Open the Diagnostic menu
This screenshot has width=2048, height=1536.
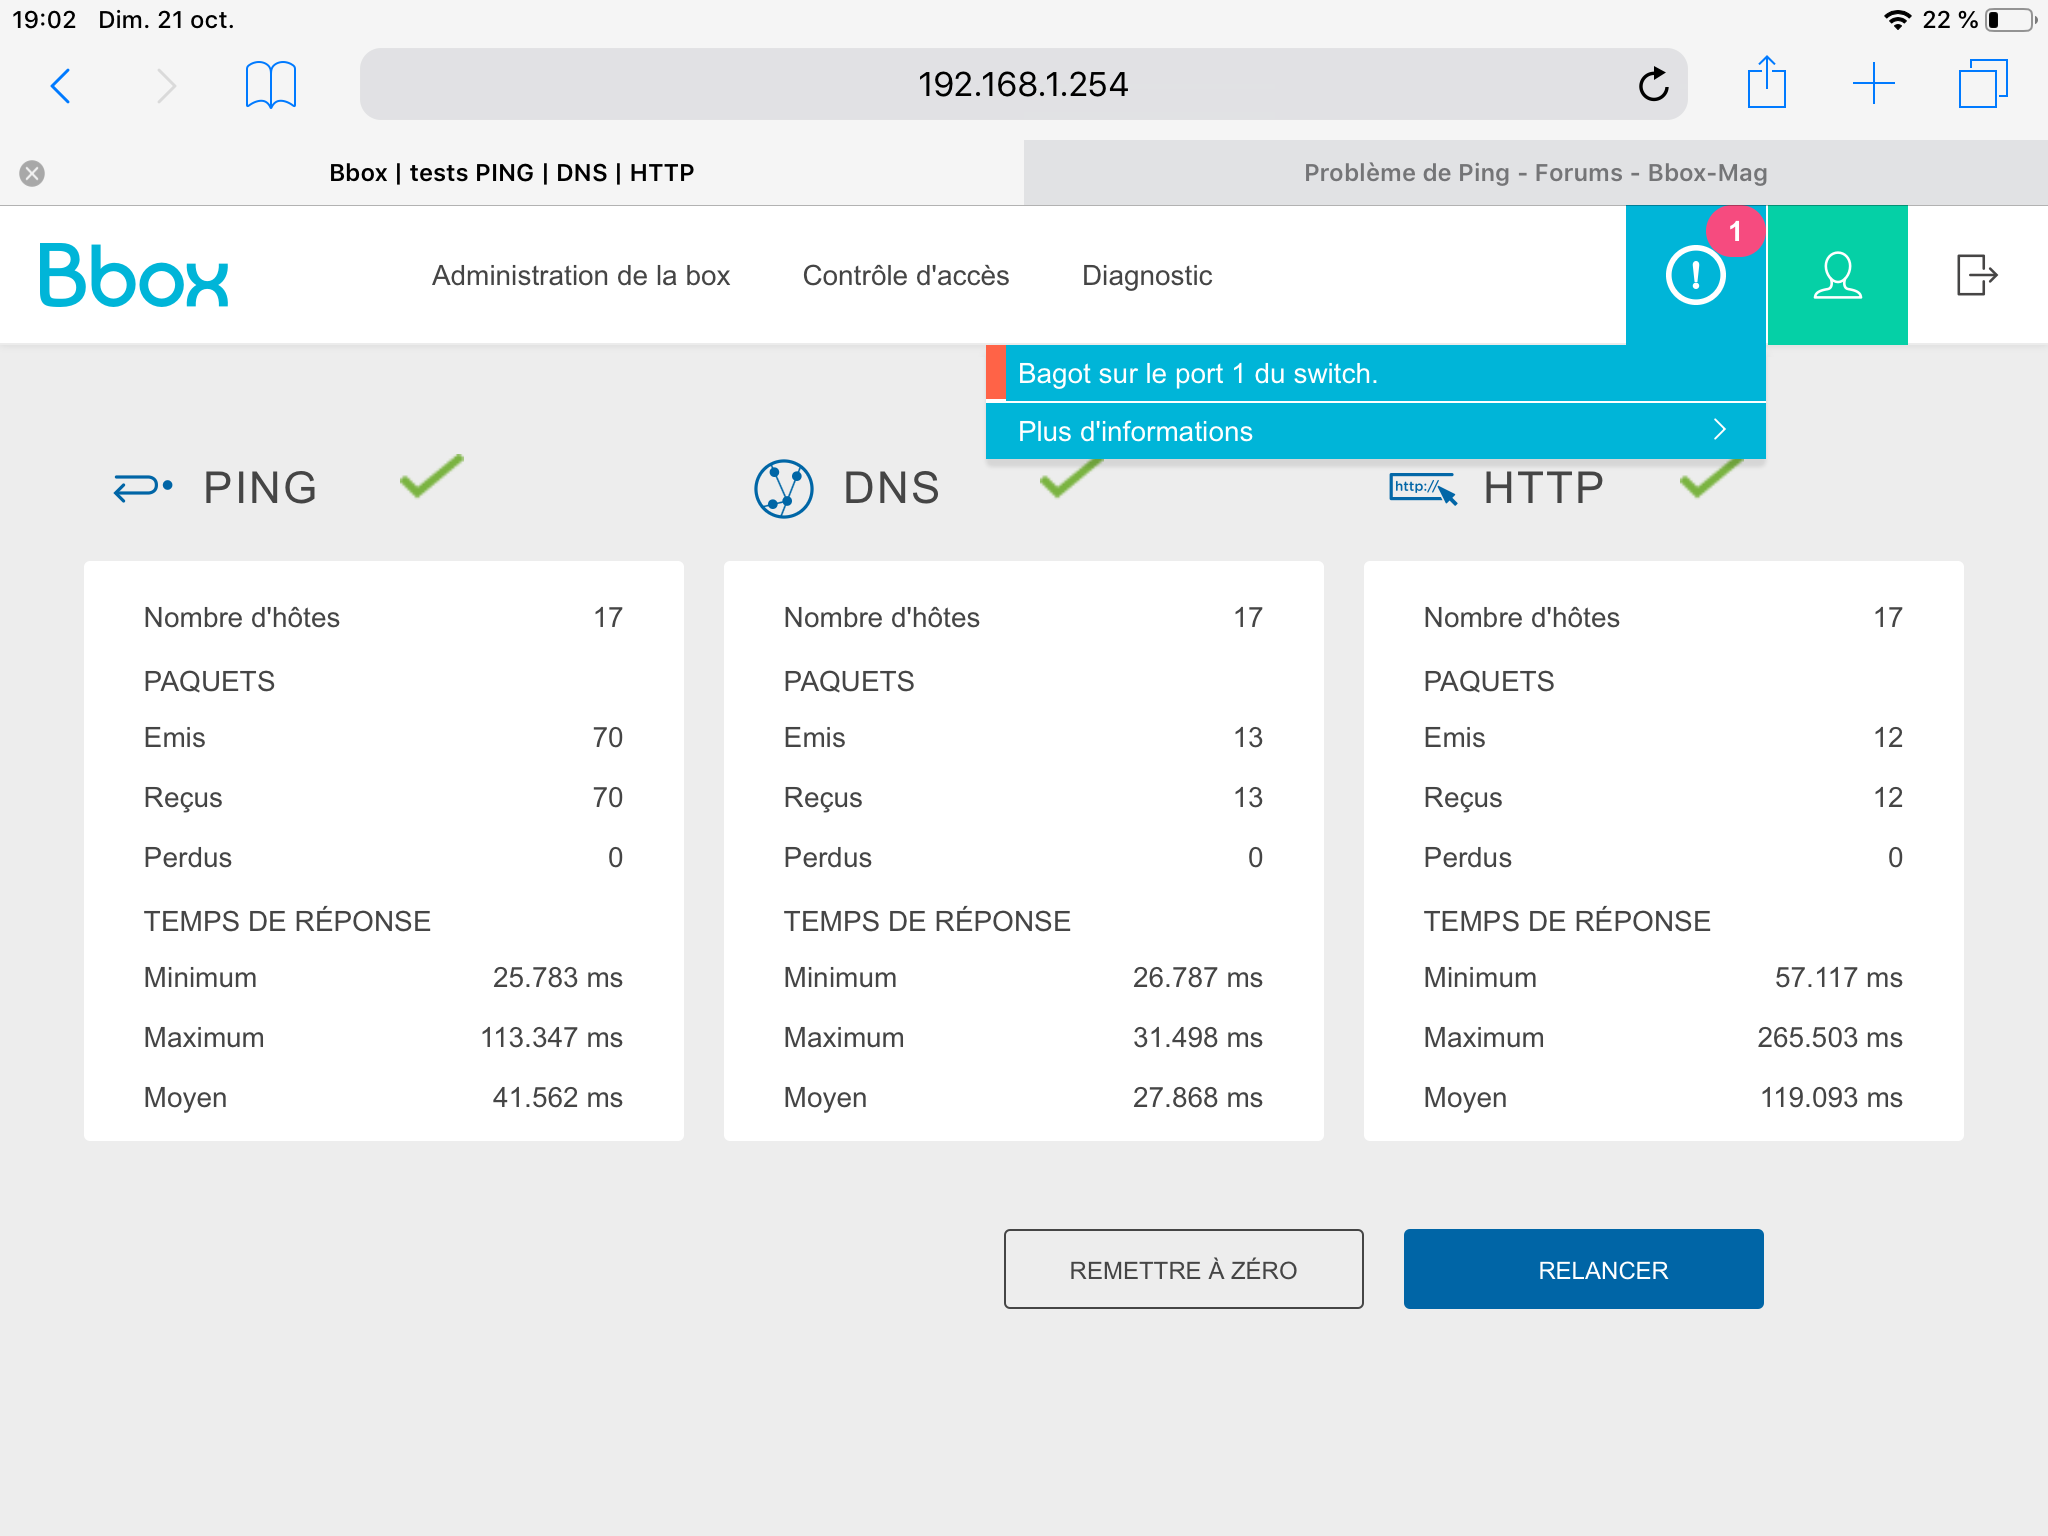(x=1147, y=276)
